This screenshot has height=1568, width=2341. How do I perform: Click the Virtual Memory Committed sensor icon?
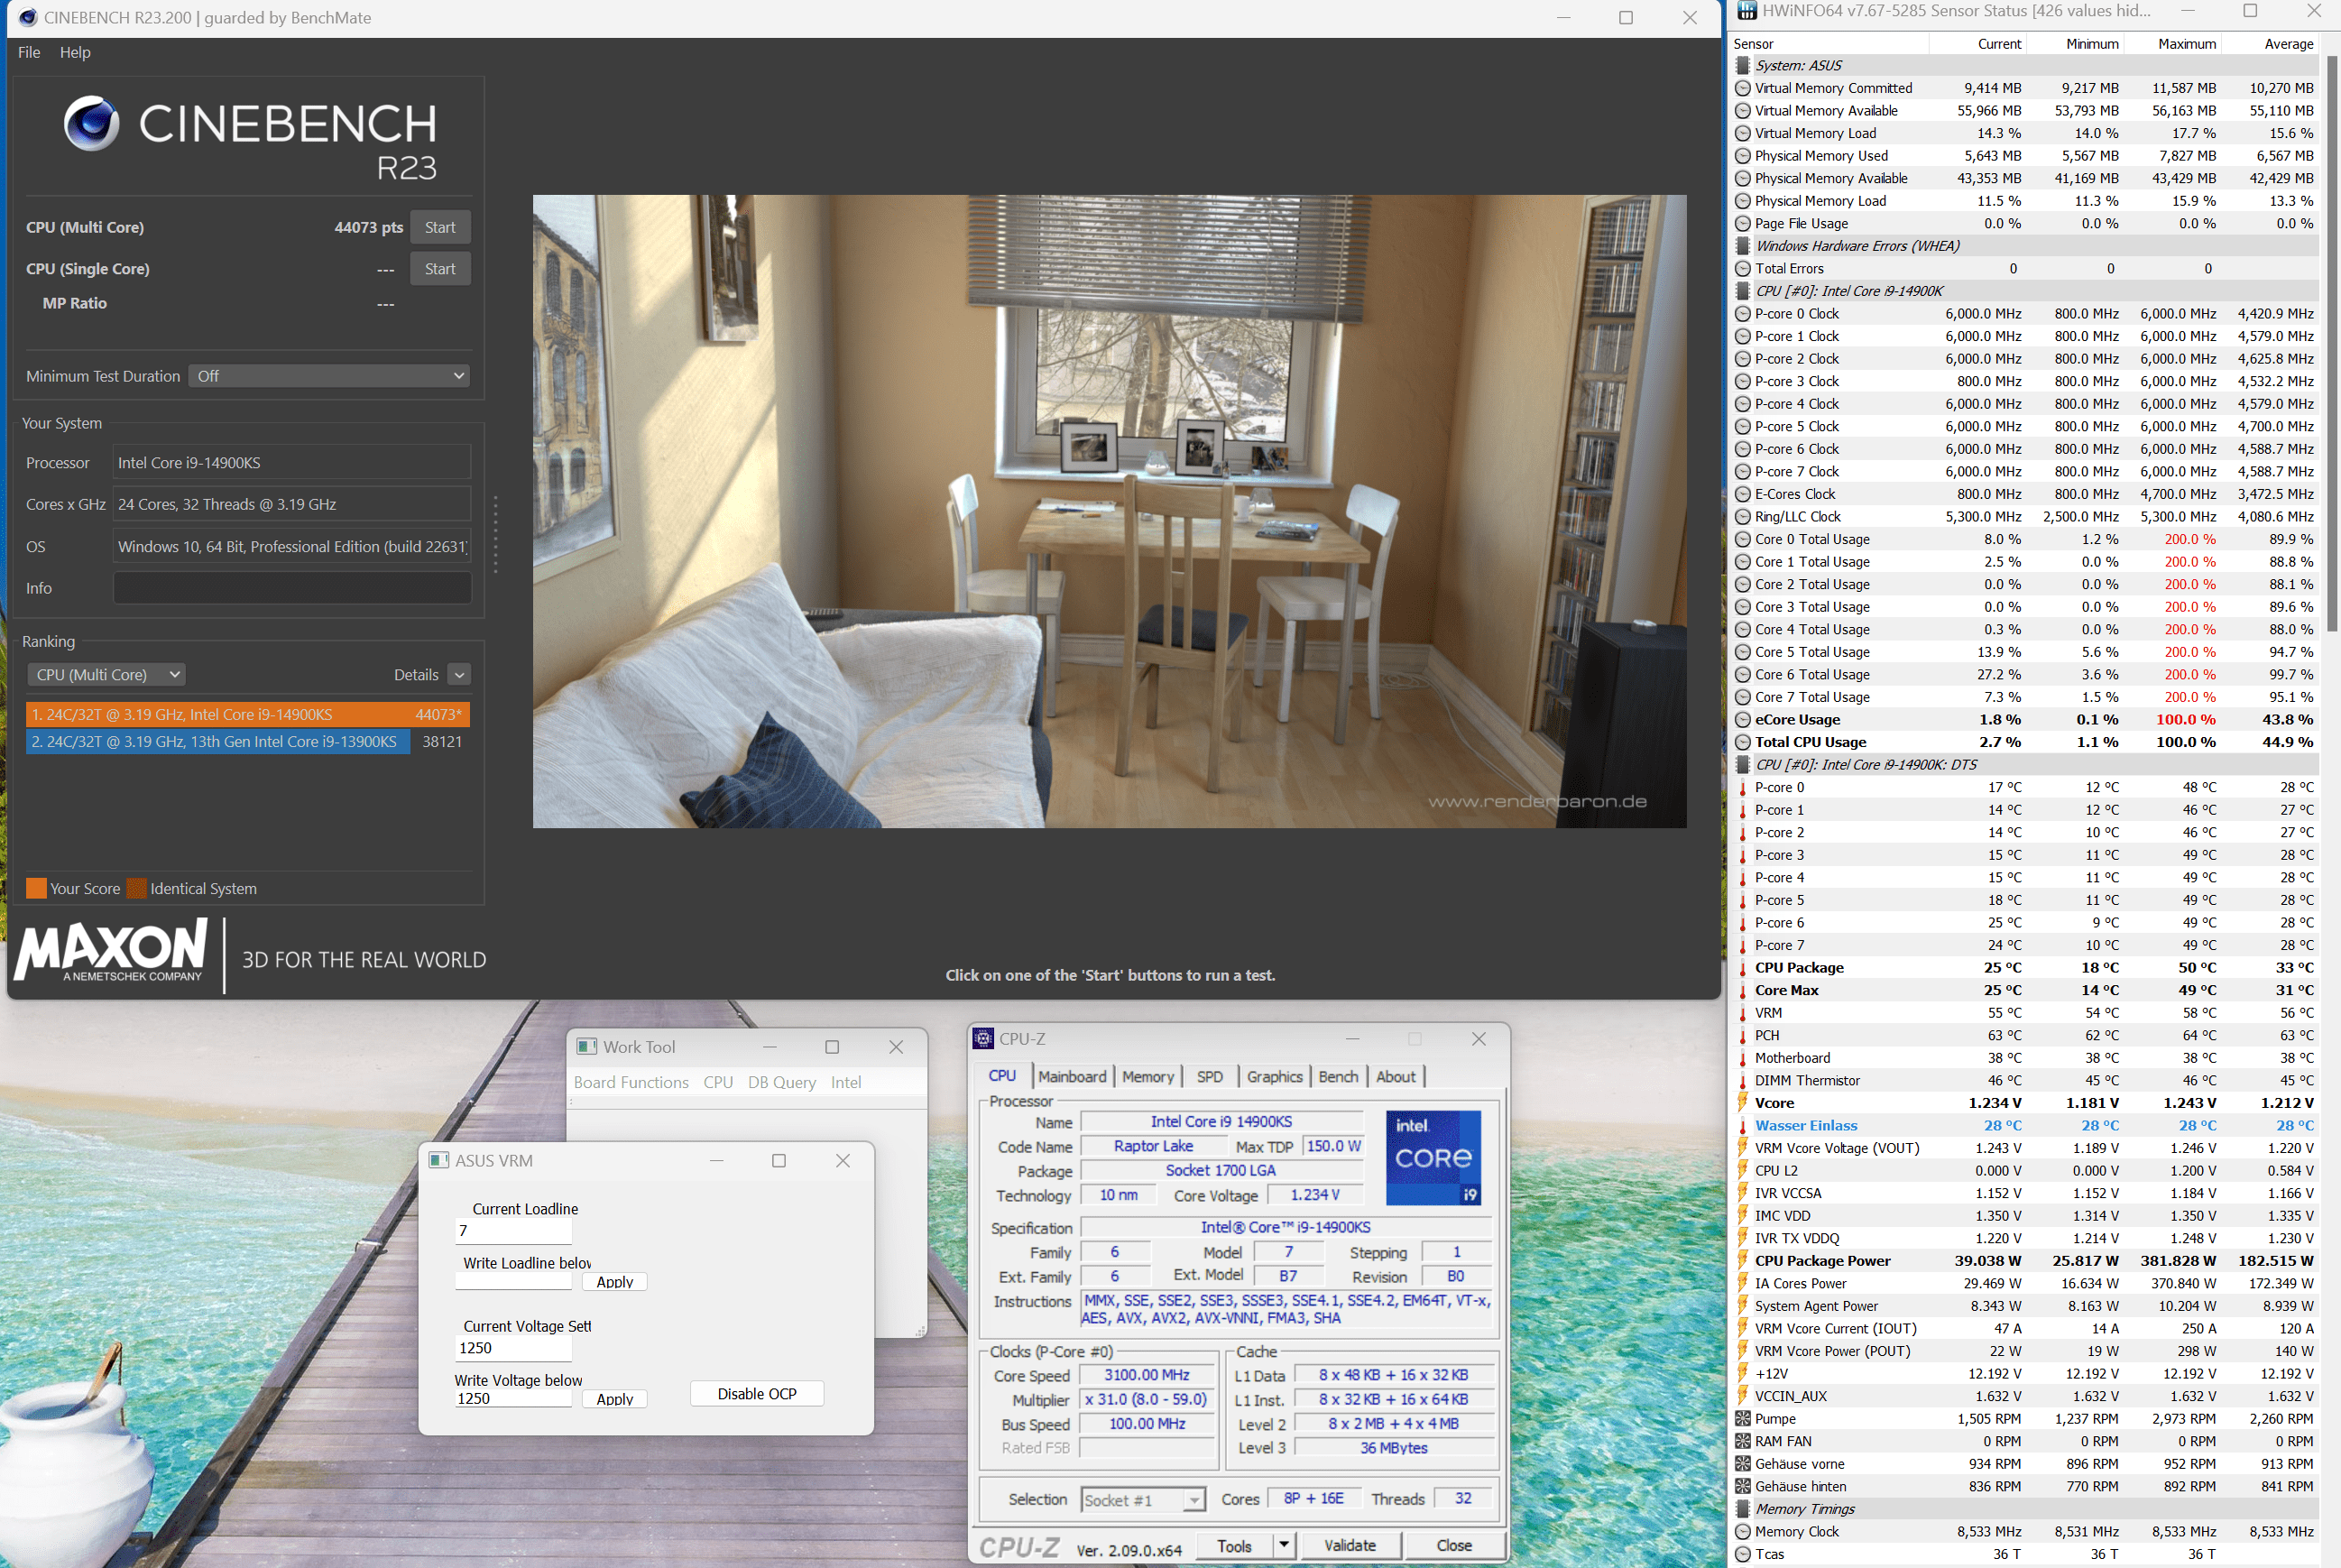pos(1742,88)
